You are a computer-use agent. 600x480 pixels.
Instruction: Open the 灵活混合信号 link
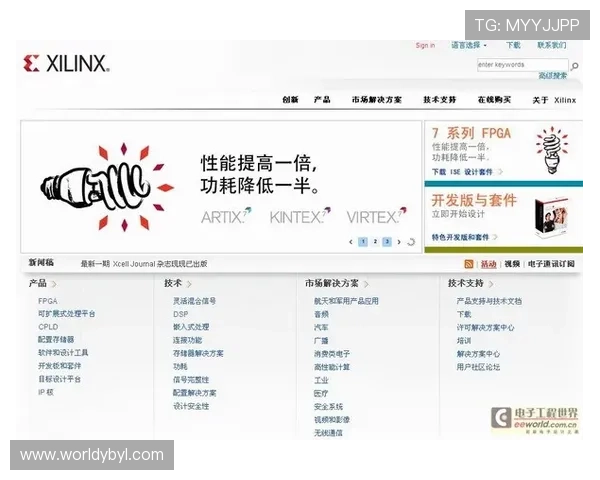194,301
